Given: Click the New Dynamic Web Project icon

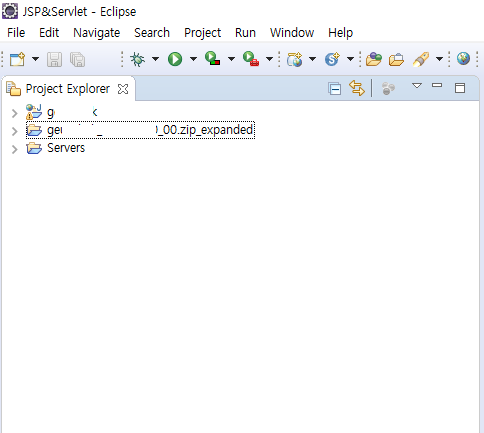Looking at the screenshot, I should [295, 59].
